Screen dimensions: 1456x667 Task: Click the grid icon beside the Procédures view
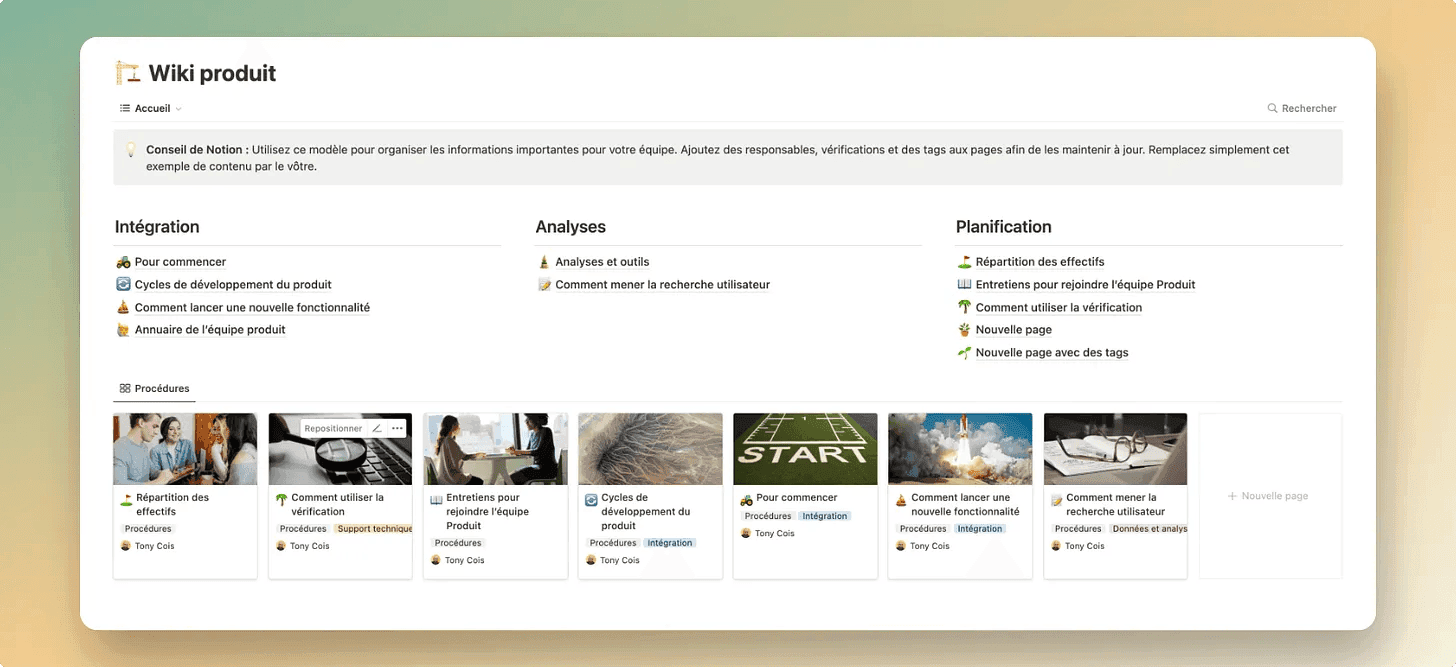pos(127,387)
